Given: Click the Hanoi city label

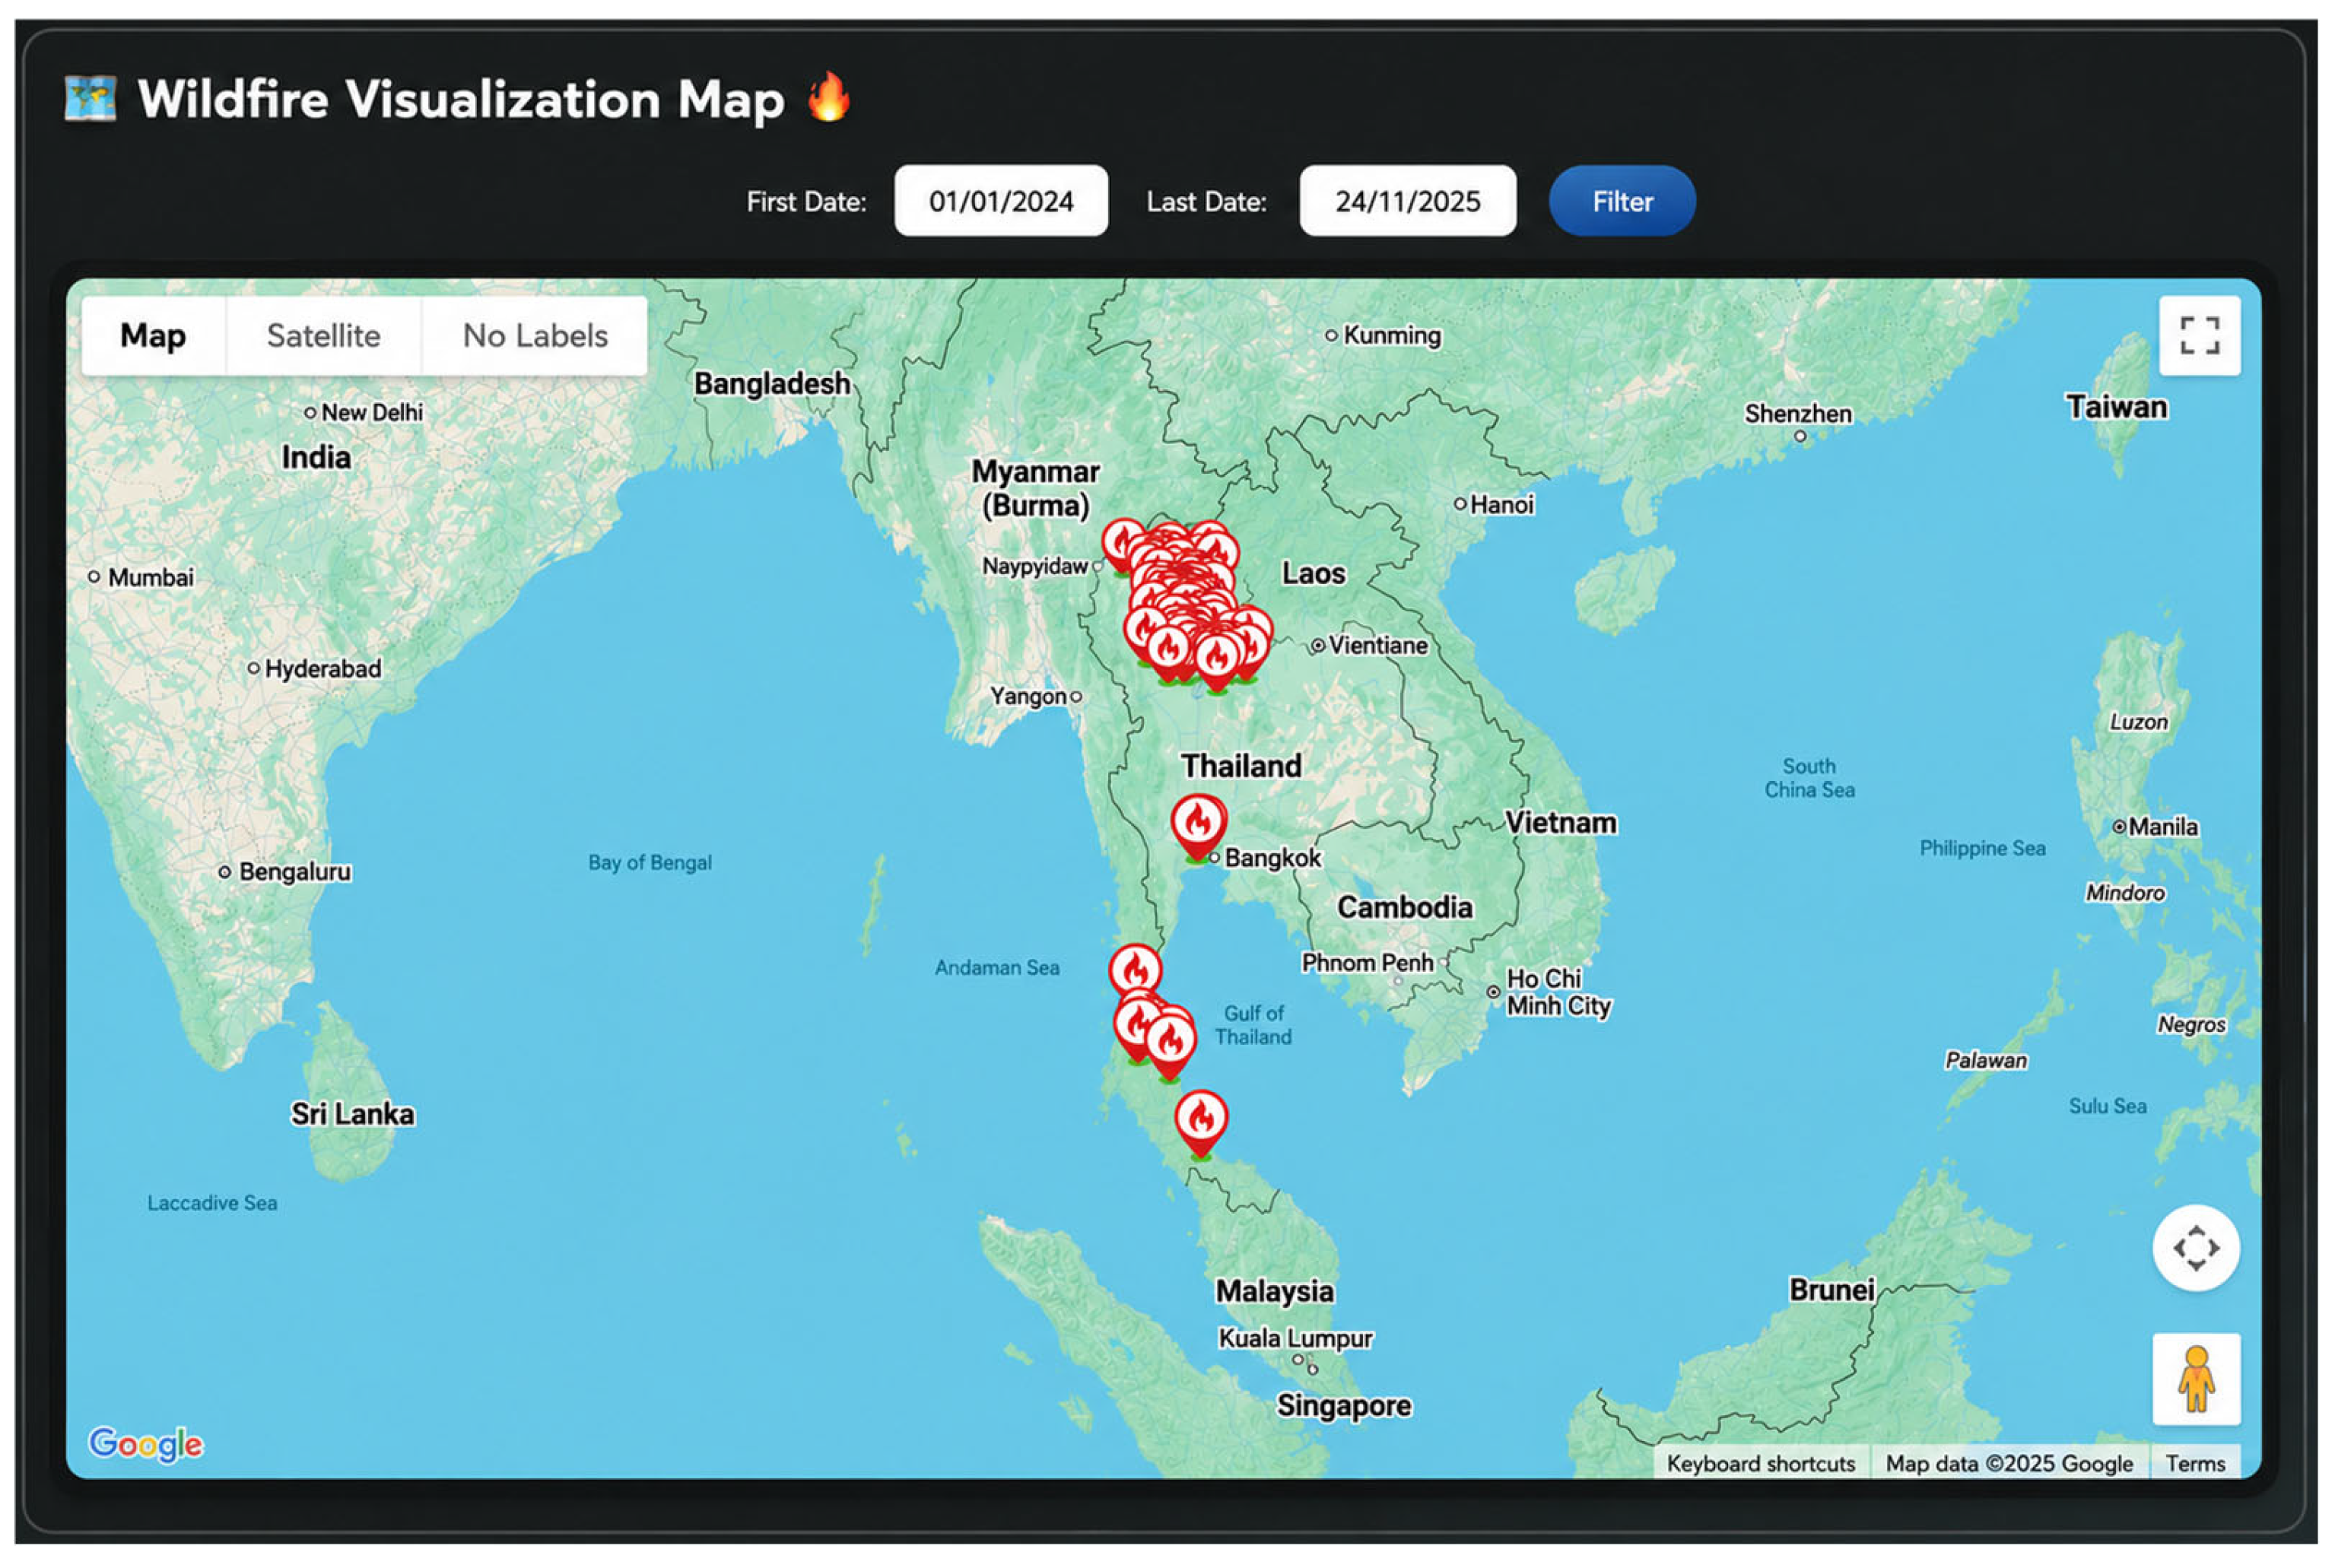Looking at the screenshot, I should [1501, 504].
